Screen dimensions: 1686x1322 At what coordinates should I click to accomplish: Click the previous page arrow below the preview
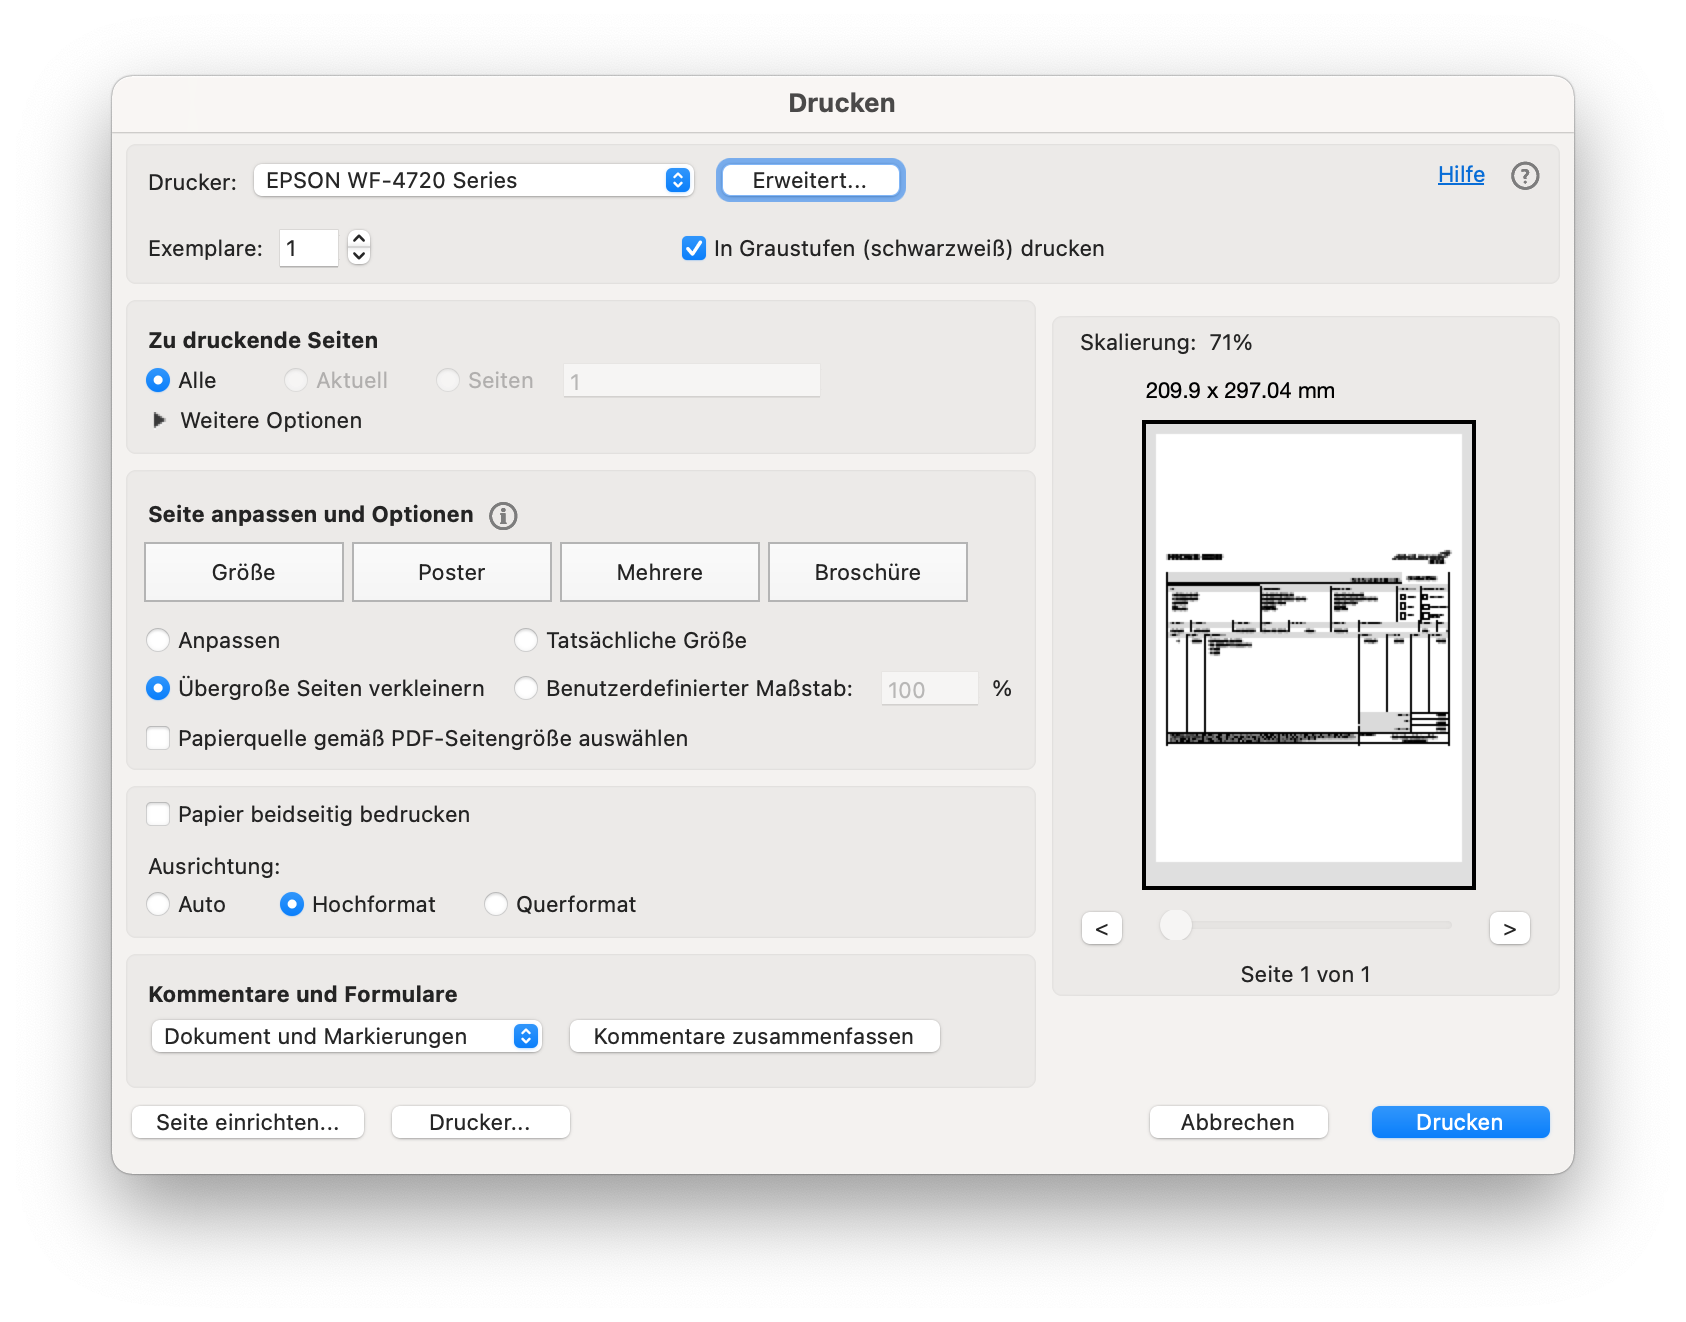point(1101,928)
